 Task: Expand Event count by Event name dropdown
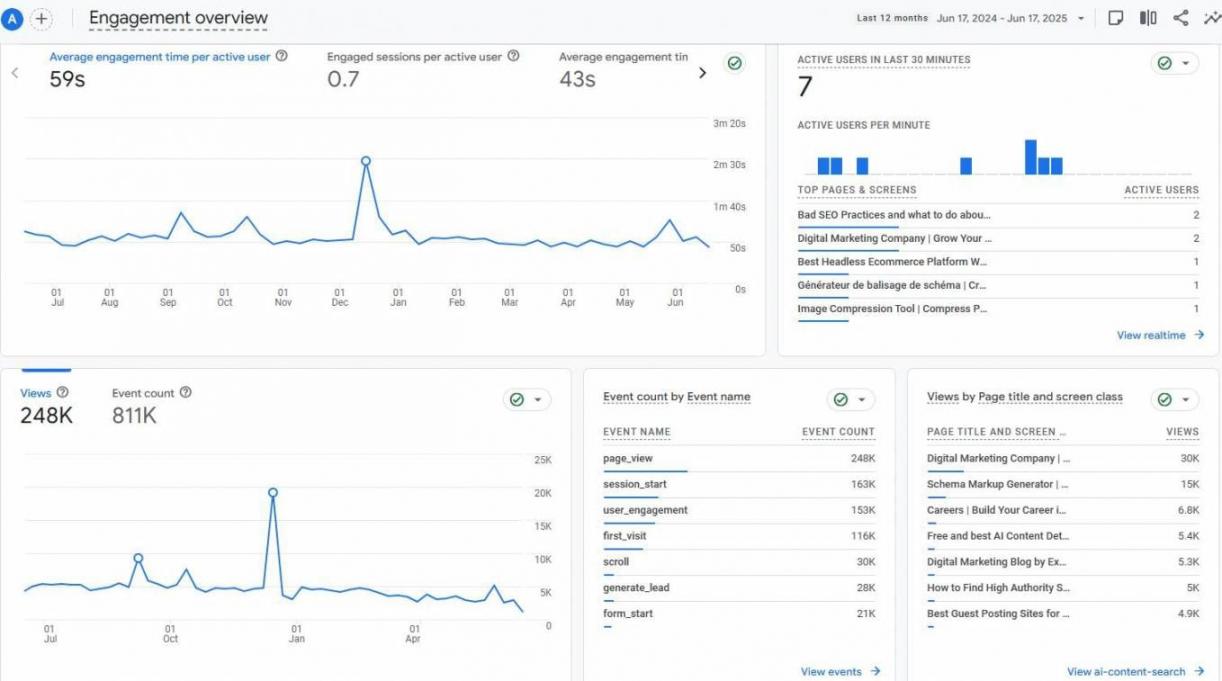862,399
